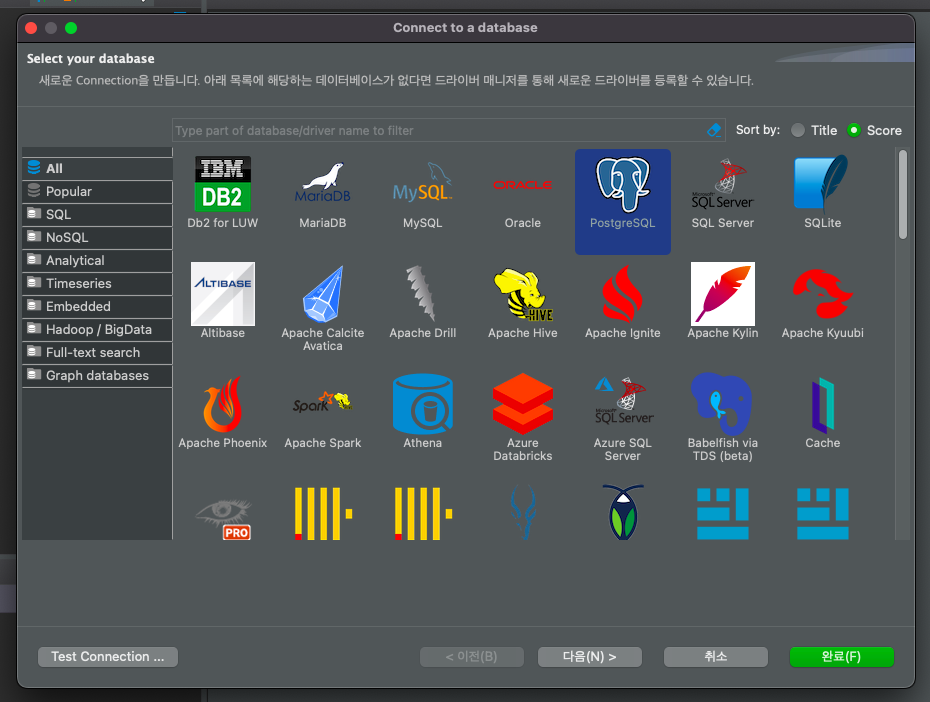Click the Test Connection button

click(x=108, y=657)
